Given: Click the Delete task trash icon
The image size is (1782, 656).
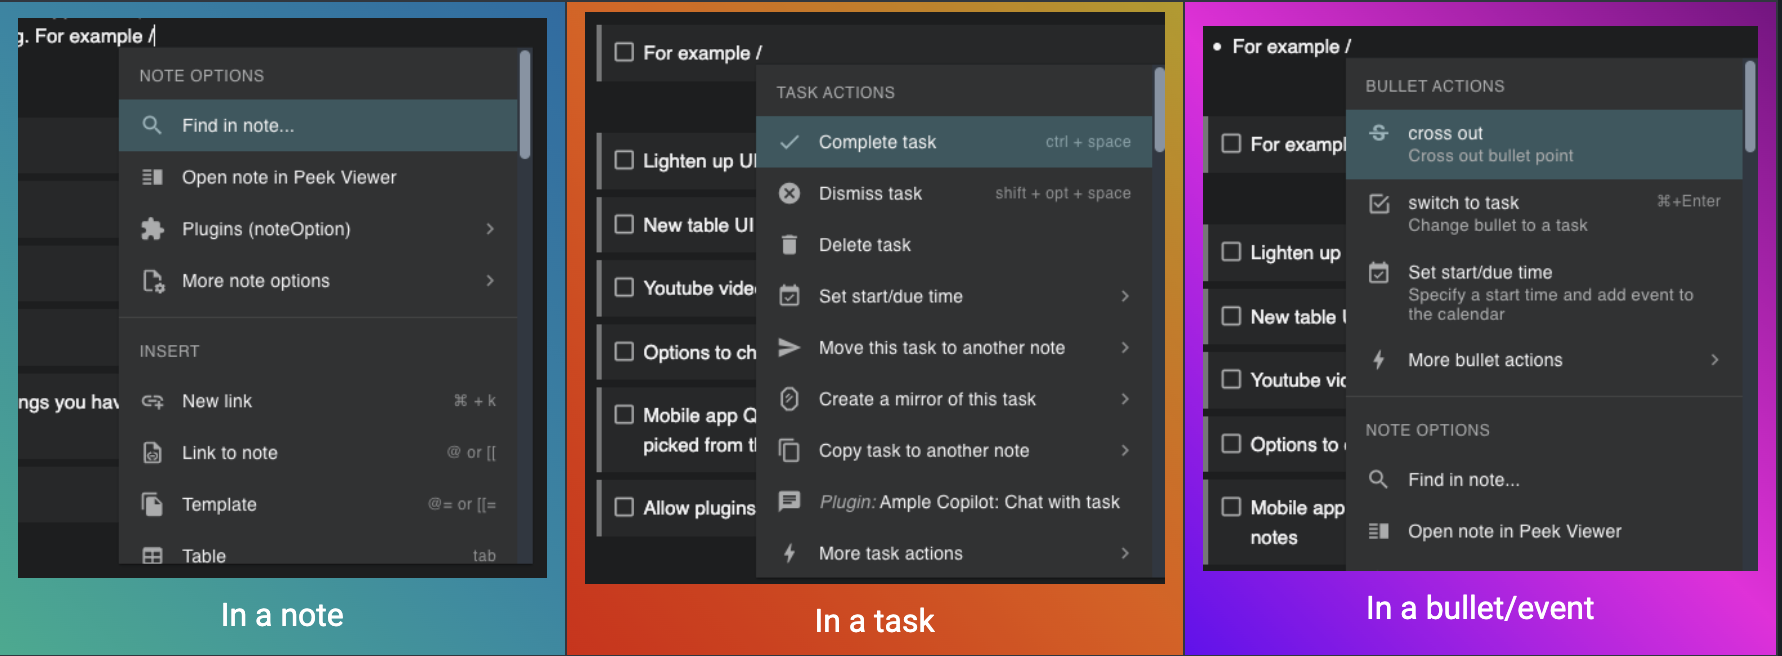Looking at the screenshot, I should point(789,245).
